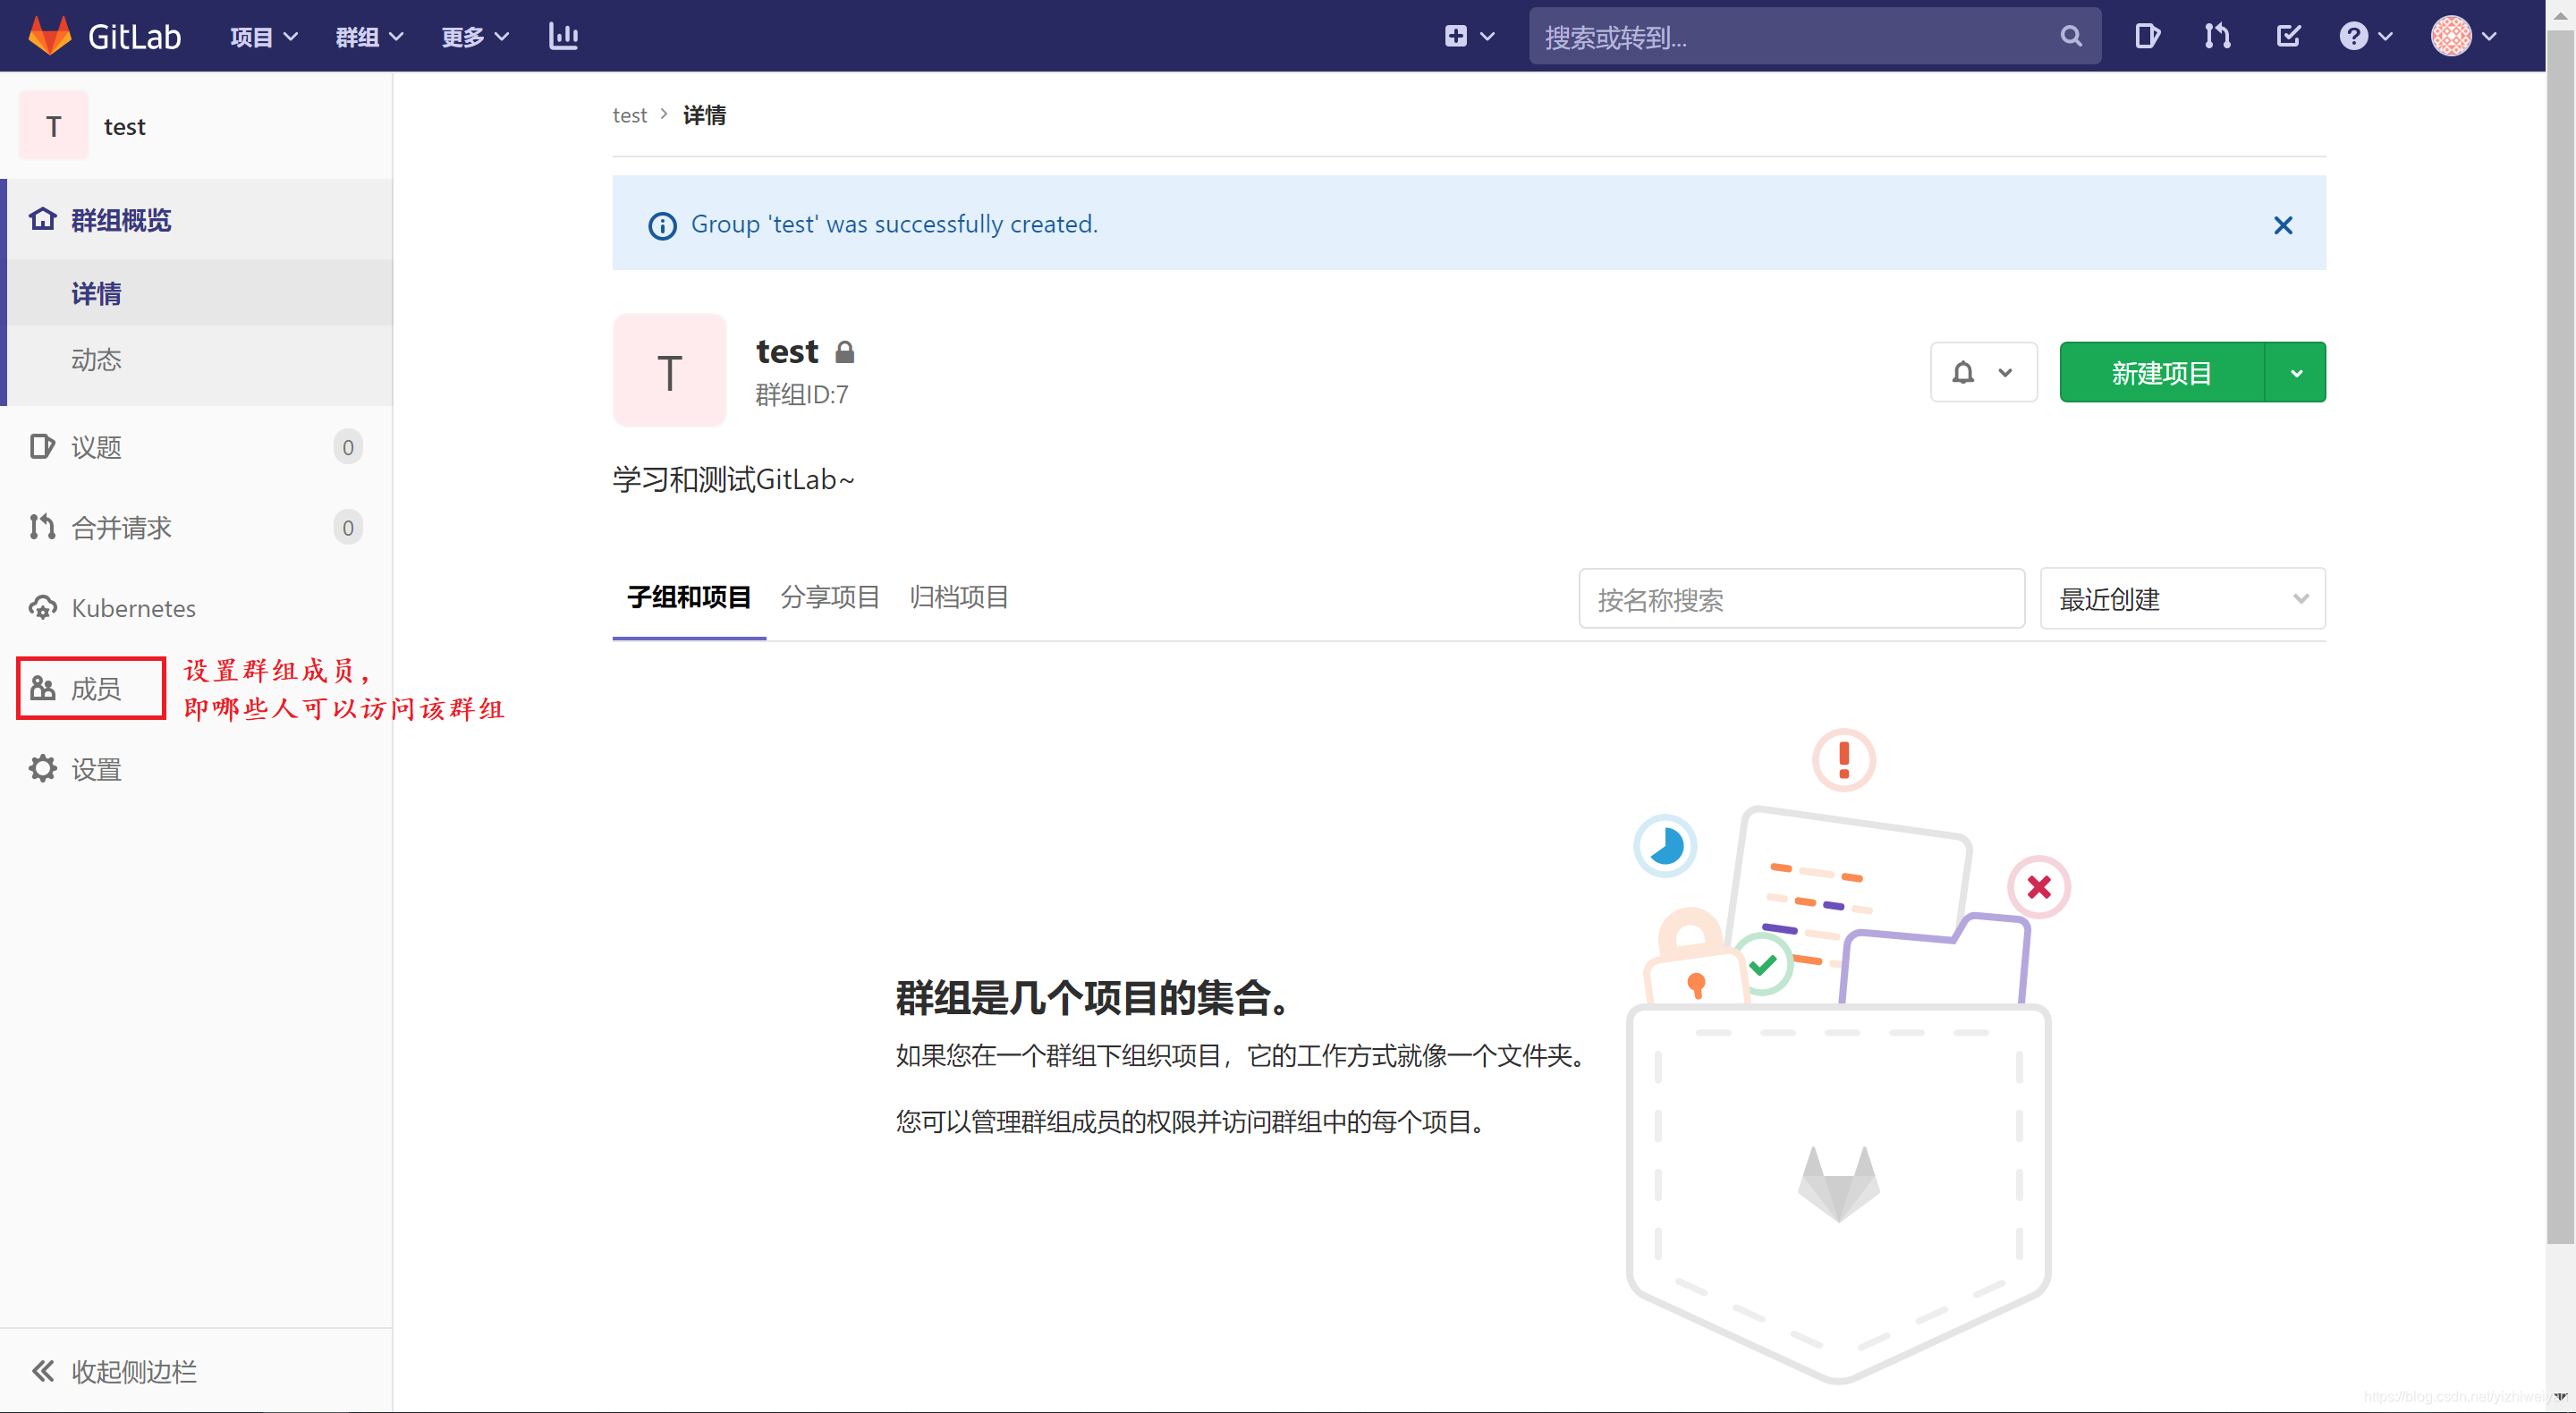This screenshot has width=2576, height=1413.
Task: Open the issues icon in the top bar
Action: tap(2146, 35)
